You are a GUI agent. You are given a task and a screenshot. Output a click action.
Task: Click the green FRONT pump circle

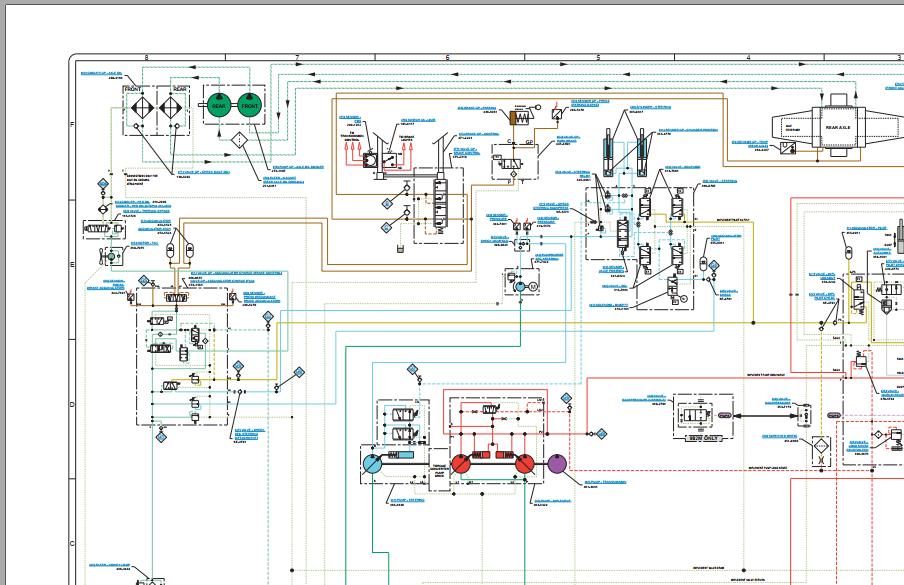coord(250,105)
